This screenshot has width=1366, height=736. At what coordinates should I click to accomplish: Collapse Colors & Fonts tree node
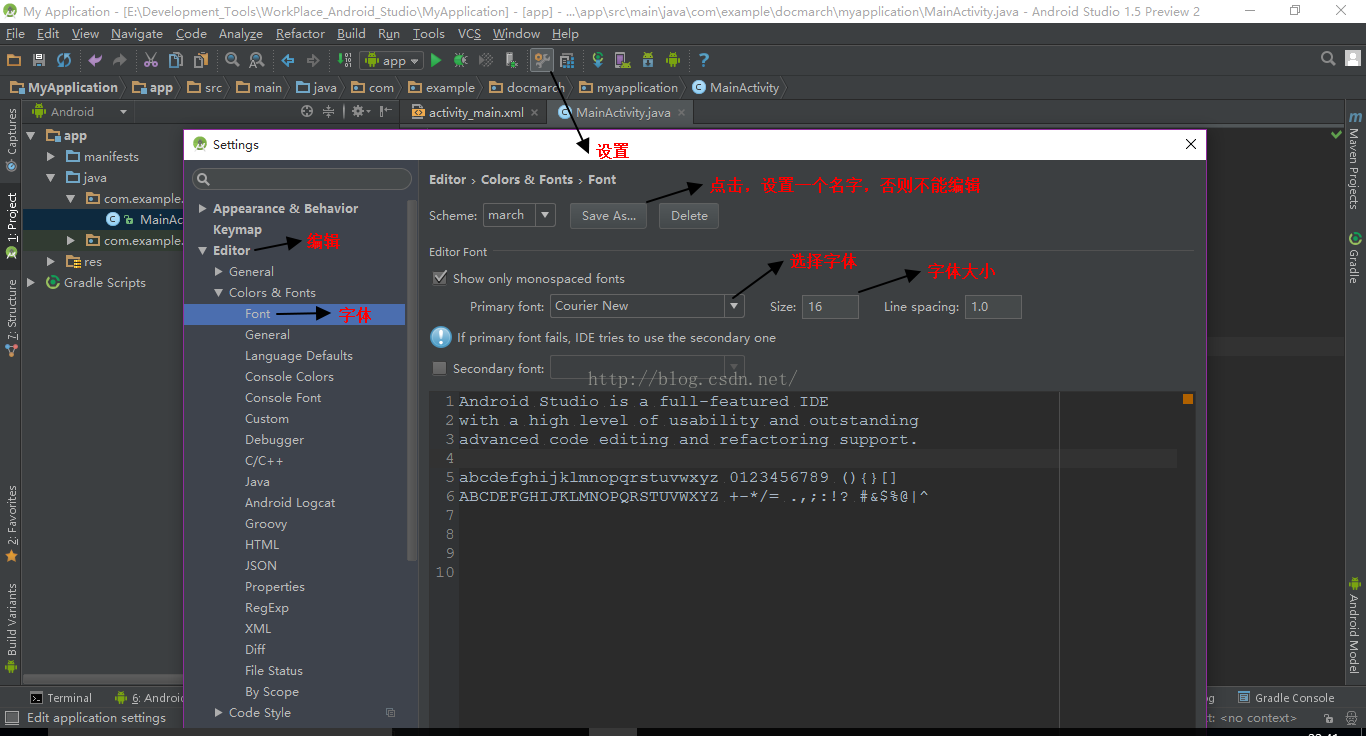[x=219, y=293]
